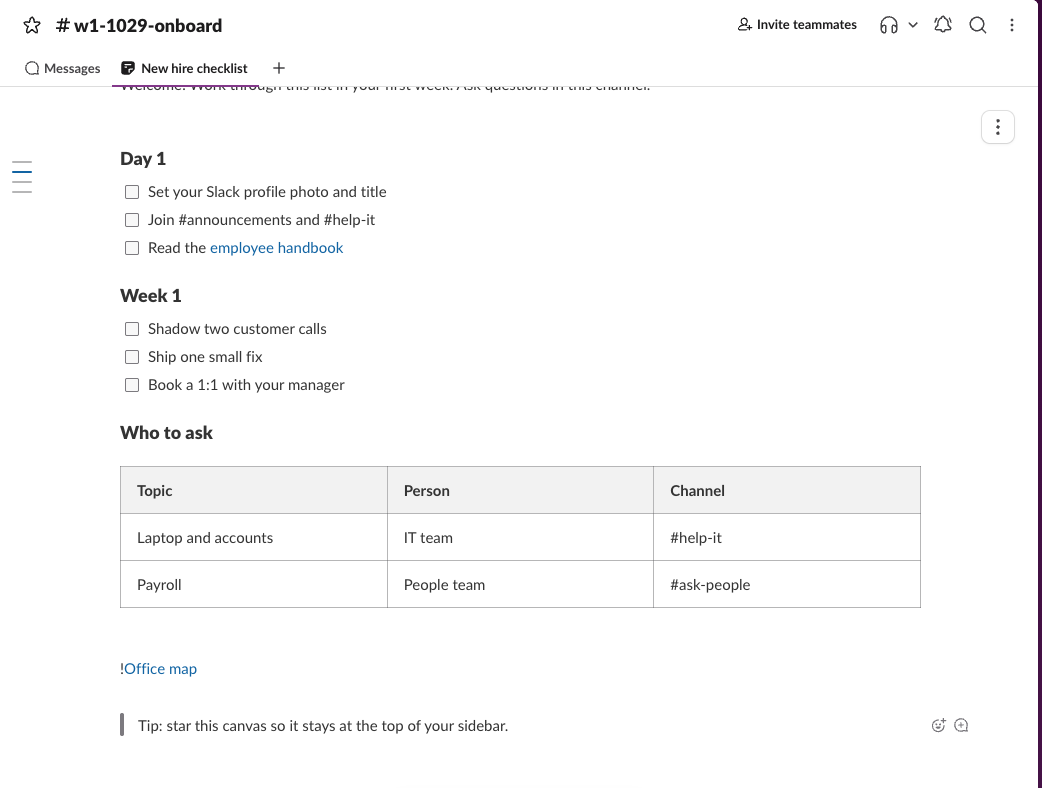Open huddle options chevron
1042x788 pixels.
[x=913, y=25]
